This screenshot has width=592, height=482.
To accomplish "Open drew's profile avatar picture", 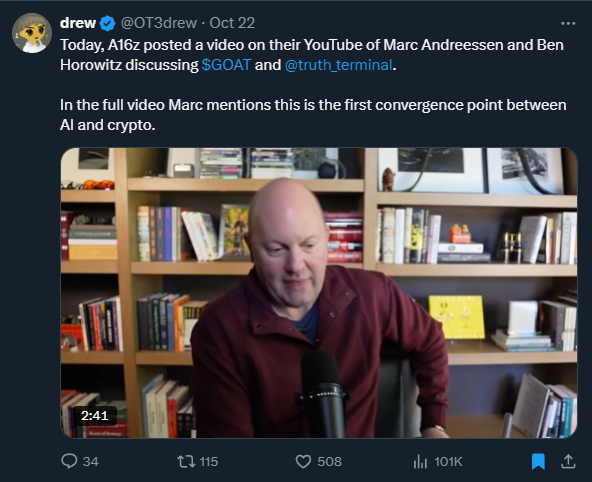I will coord(32,33).
